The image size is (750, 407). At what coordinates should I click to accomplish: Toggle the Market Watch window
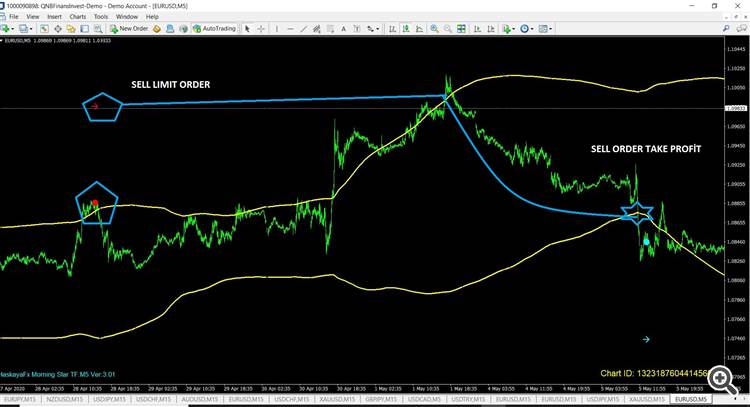point(44,29)
